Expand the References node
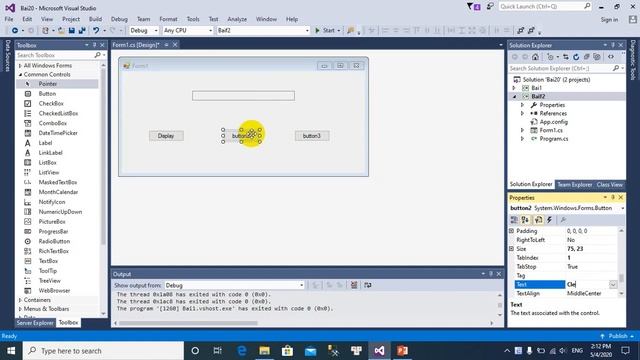Screen dimensions: 640x360 tap(522, 113)
